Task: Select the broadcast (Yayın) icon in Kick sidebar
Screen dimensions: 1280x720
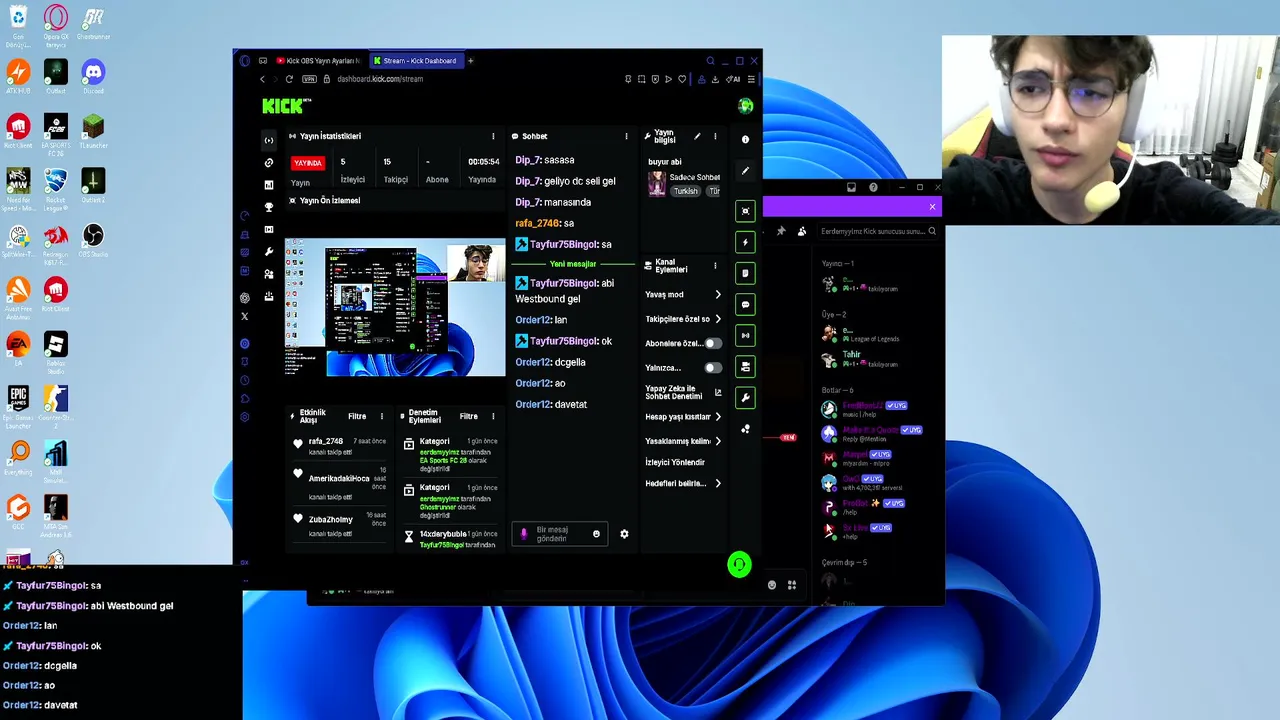Action: [x=268, y=140]
